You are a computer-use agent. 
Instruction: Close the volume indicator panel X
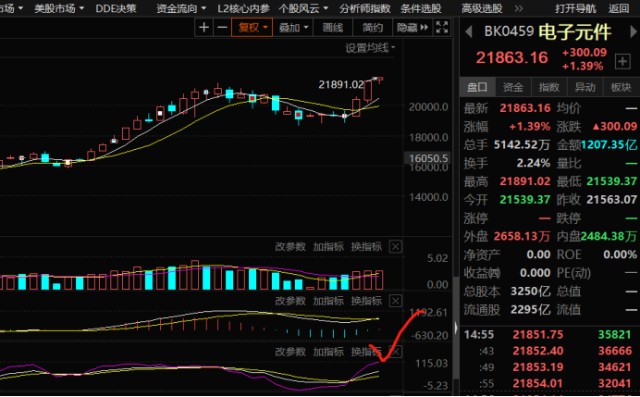pos(396,246)
